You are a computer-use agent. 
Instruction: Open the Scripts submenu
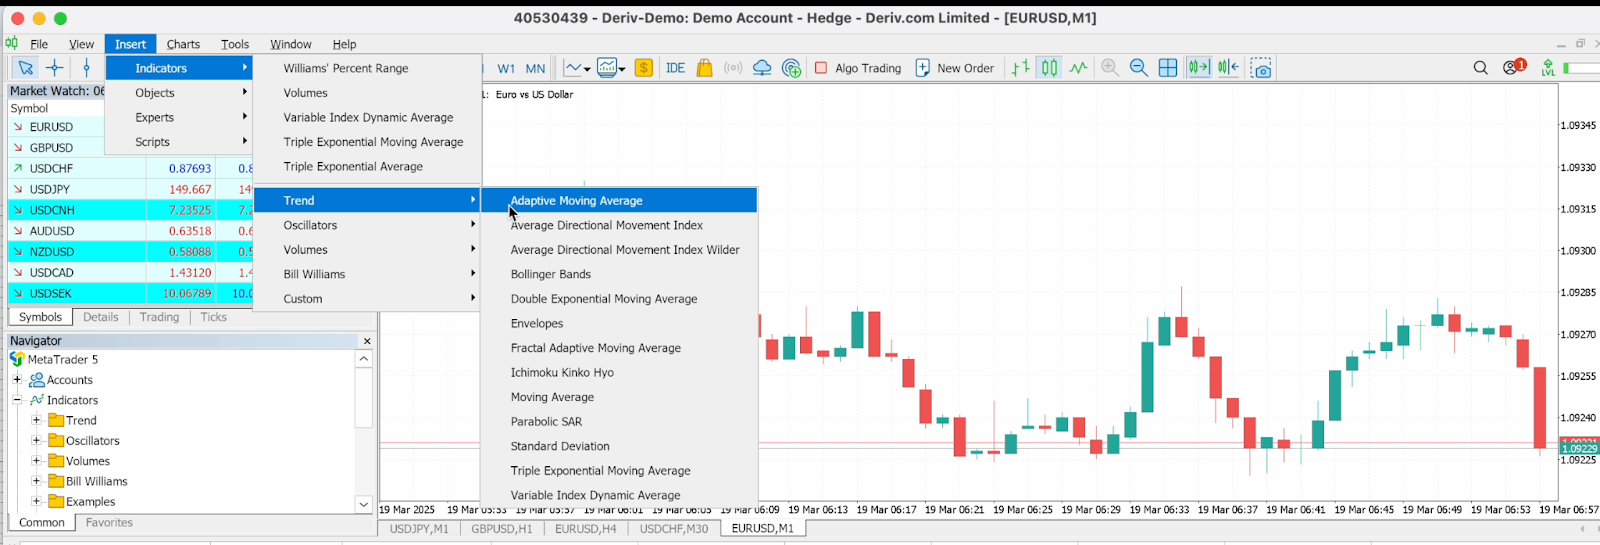(179, 142)
